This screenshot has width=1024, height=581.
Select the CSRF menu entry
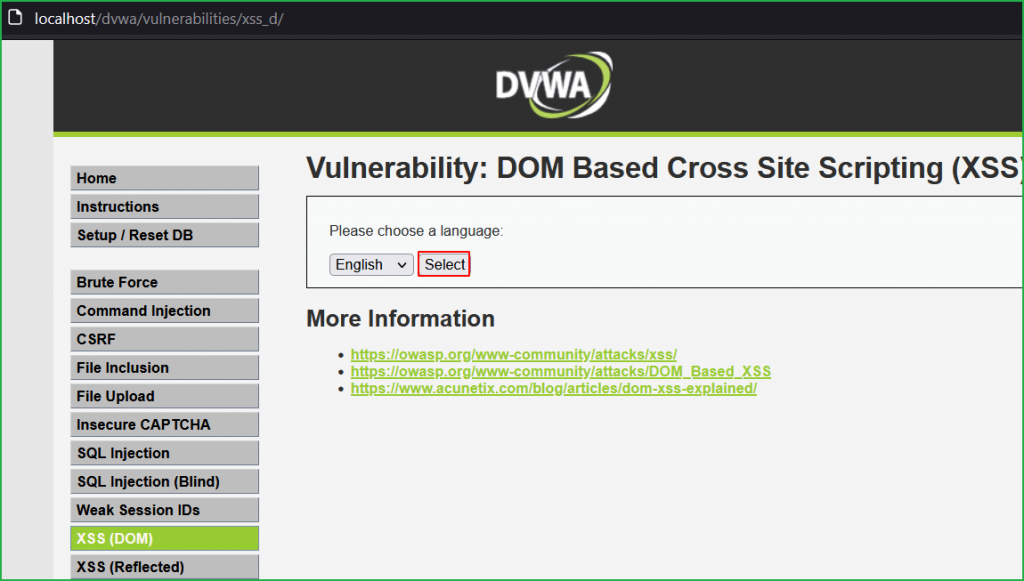pos(165,339)
